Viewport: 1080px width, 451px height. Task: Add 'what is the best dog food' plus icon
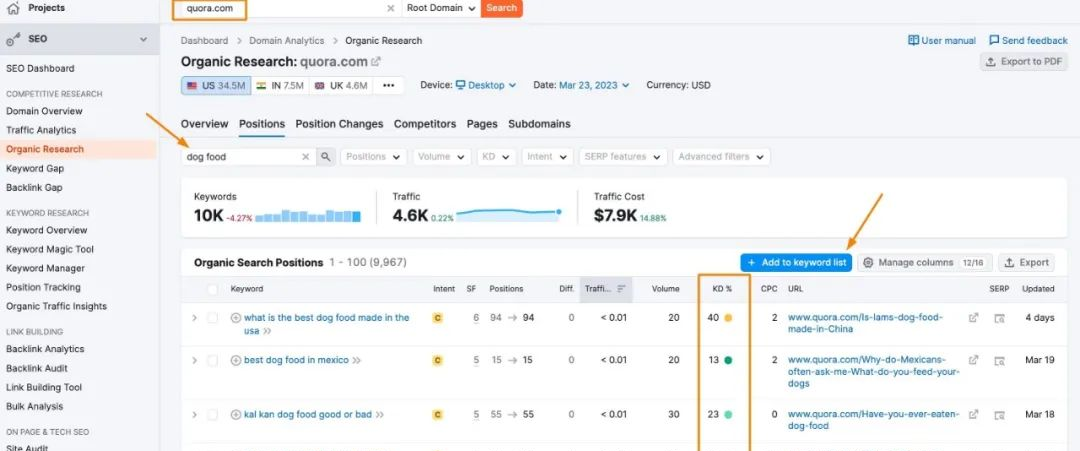point(236,318)
